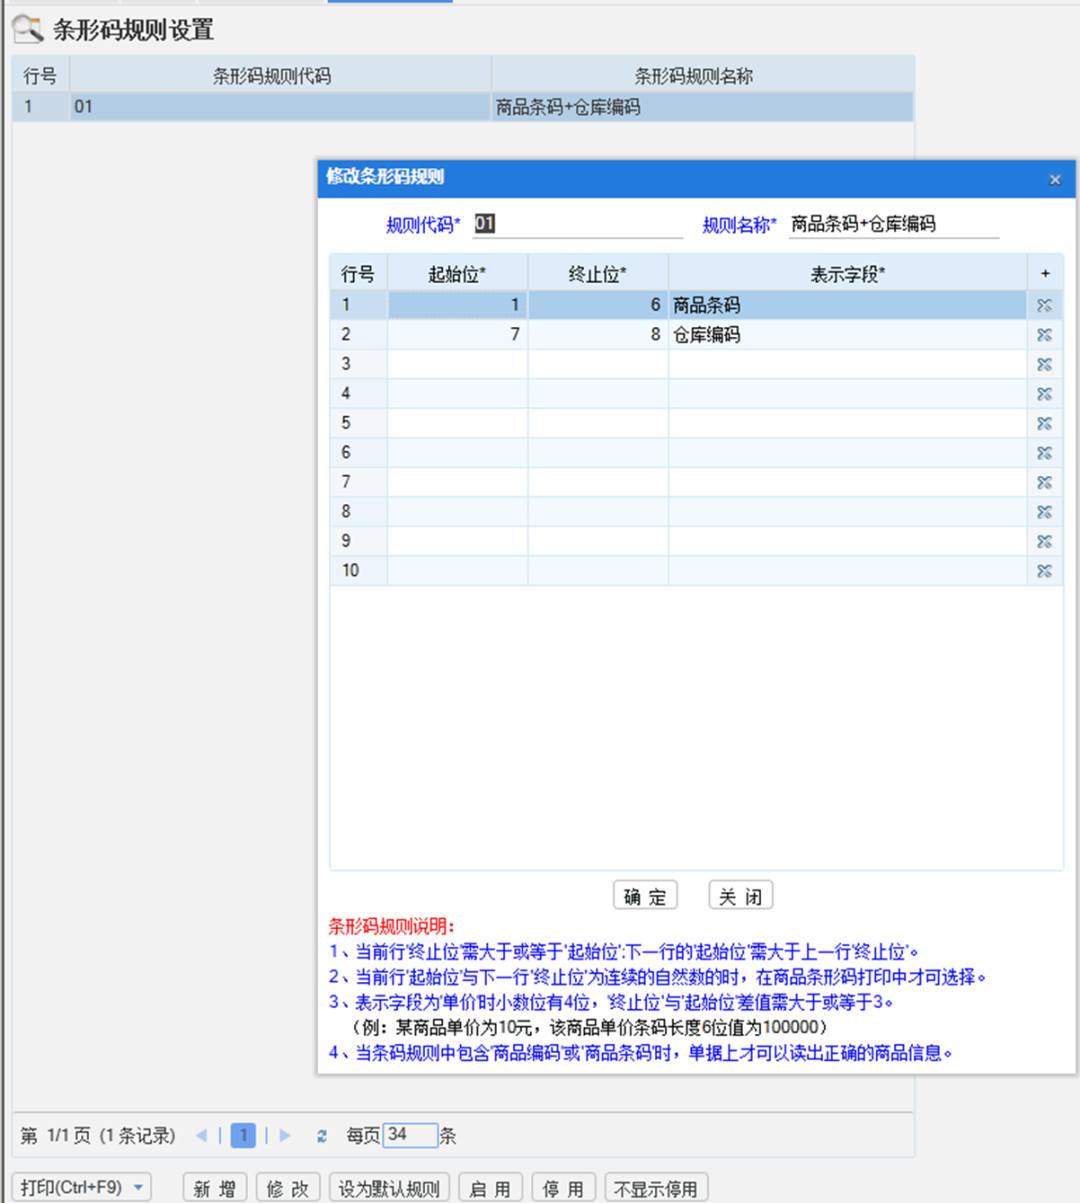This screenshot has height=1203, width=1080.
Task: Click the search icon beside 条形码规则设置
Action: click(27, 28)
